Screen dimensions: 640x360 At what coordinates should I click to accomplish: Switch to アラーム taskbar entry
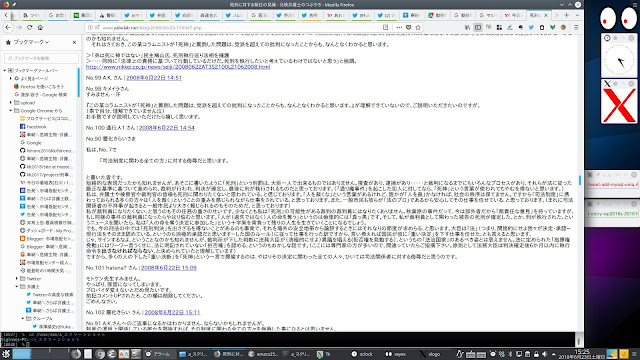coord(158,354)
